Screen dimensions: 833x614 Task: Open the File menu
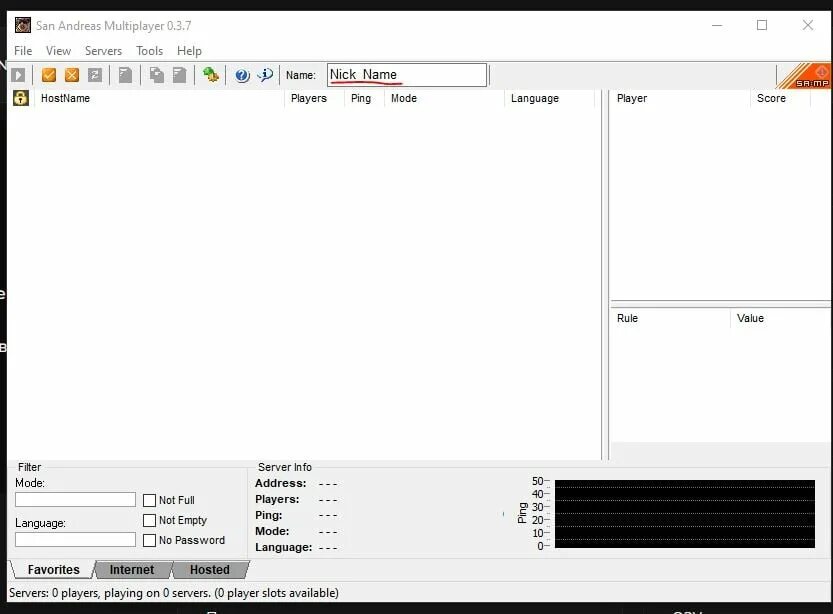23,50
